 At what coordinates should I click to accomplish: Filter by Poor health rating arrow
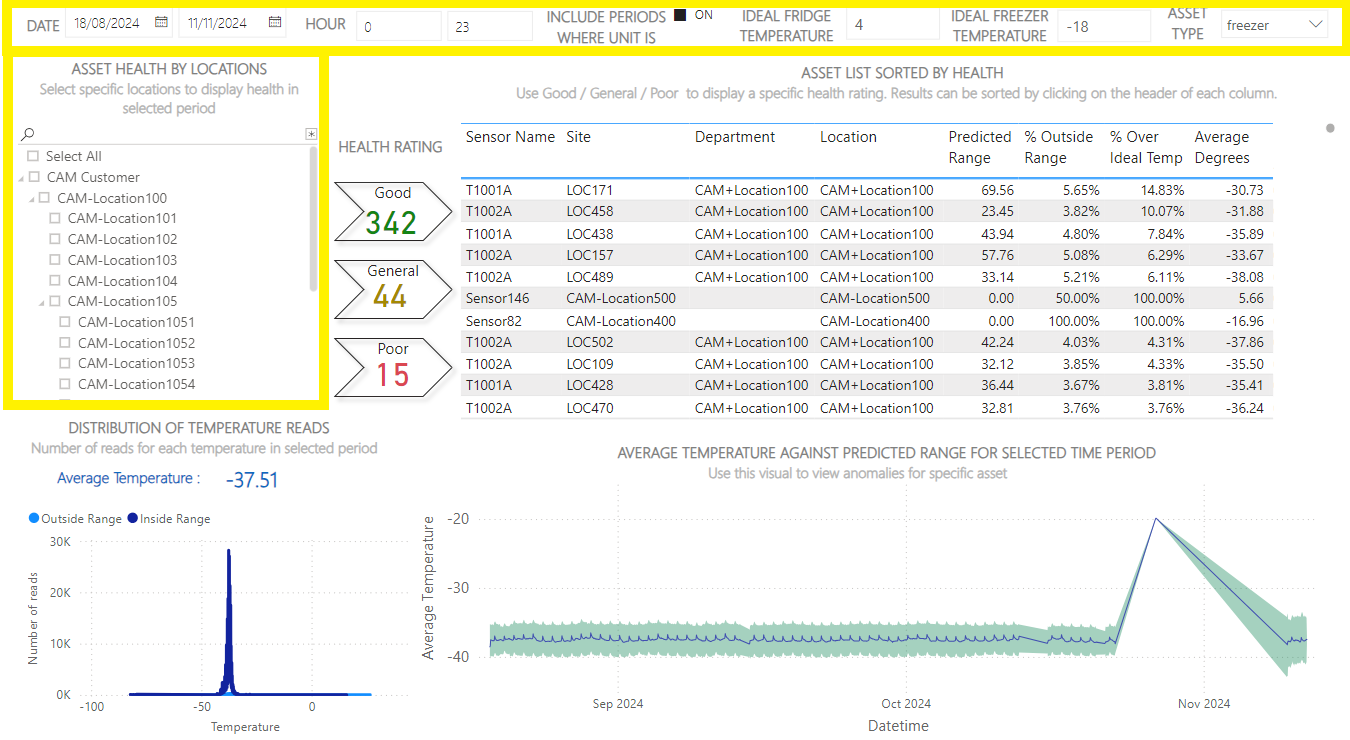click(392, 366)
